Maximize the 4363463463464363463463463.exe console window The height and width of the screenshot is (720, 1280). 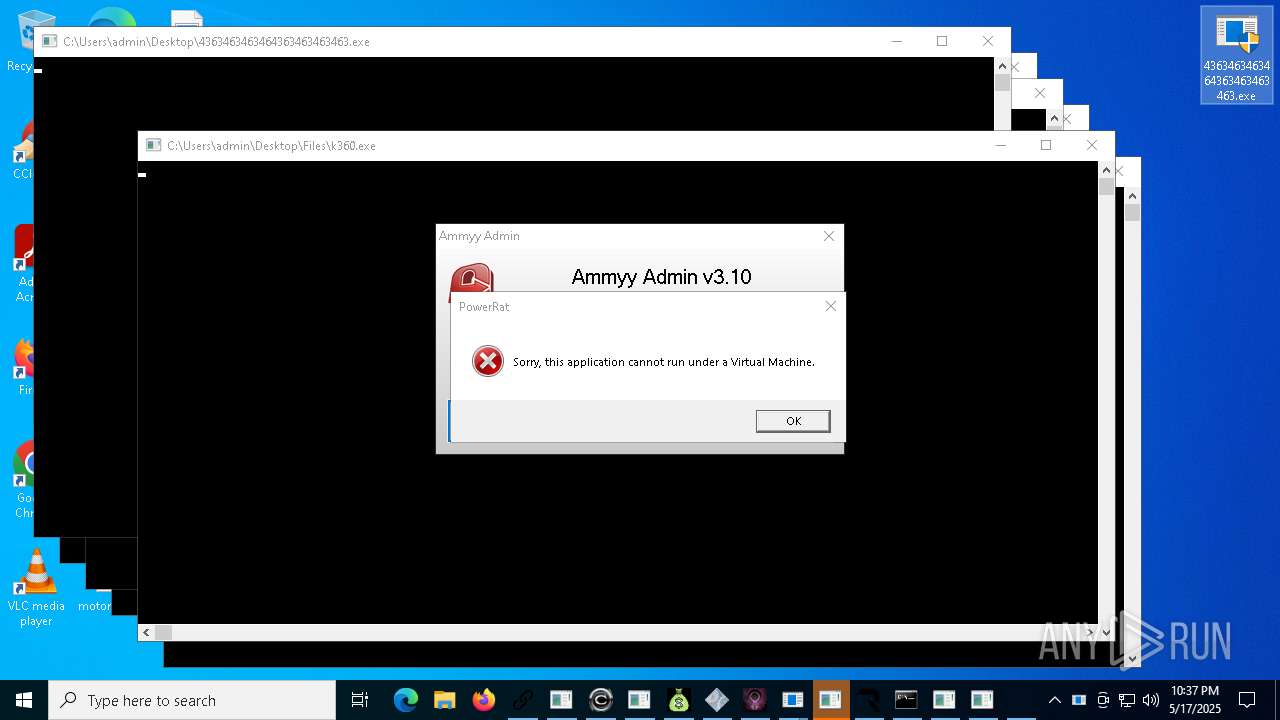[x=942, y=41]
